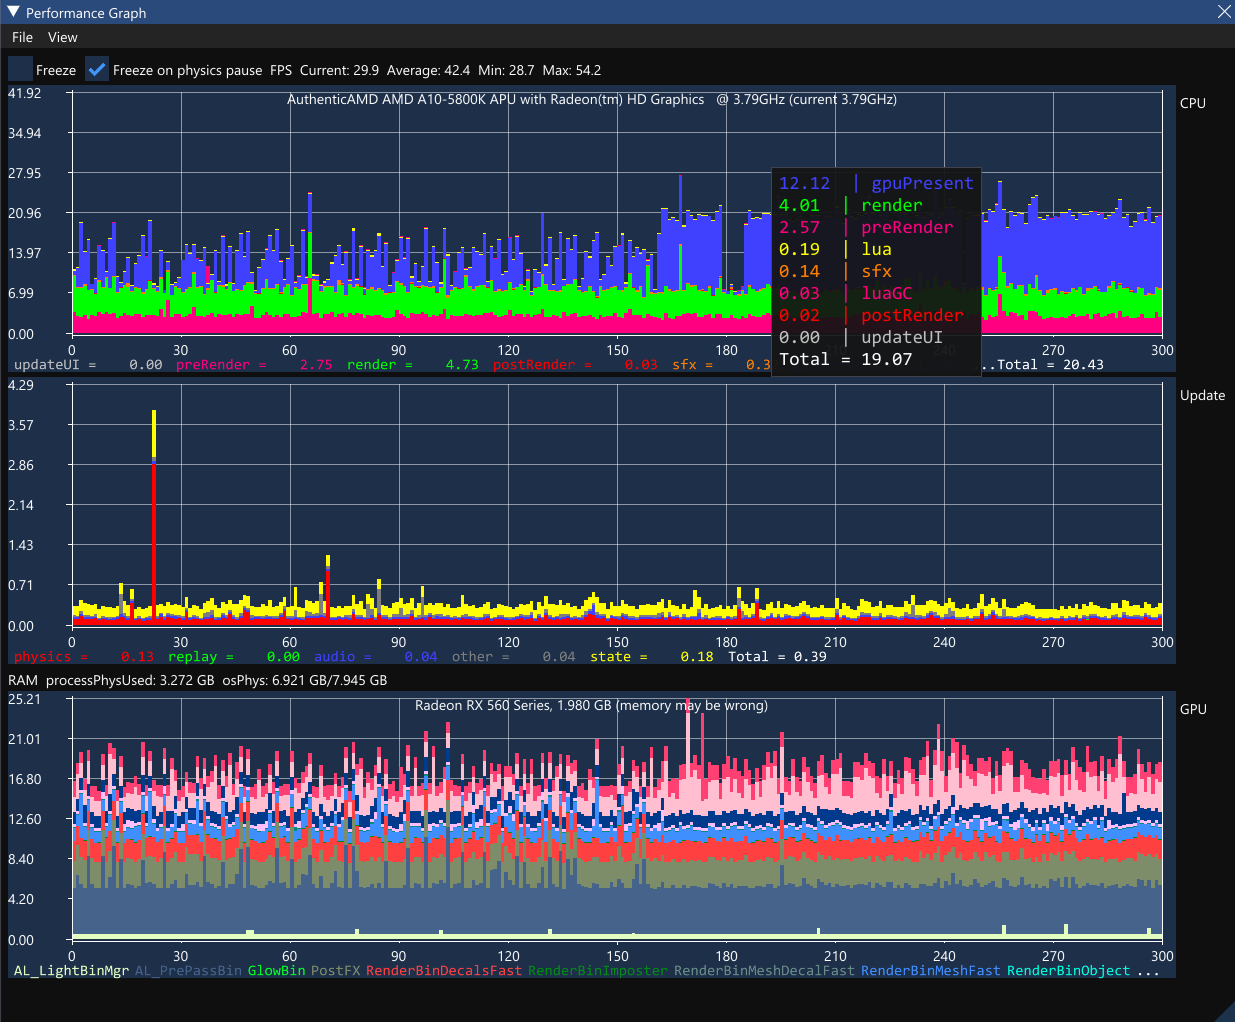
Task: Enable the Freeze checkbox
Action: pyautogui.click(x=21, y=69)
